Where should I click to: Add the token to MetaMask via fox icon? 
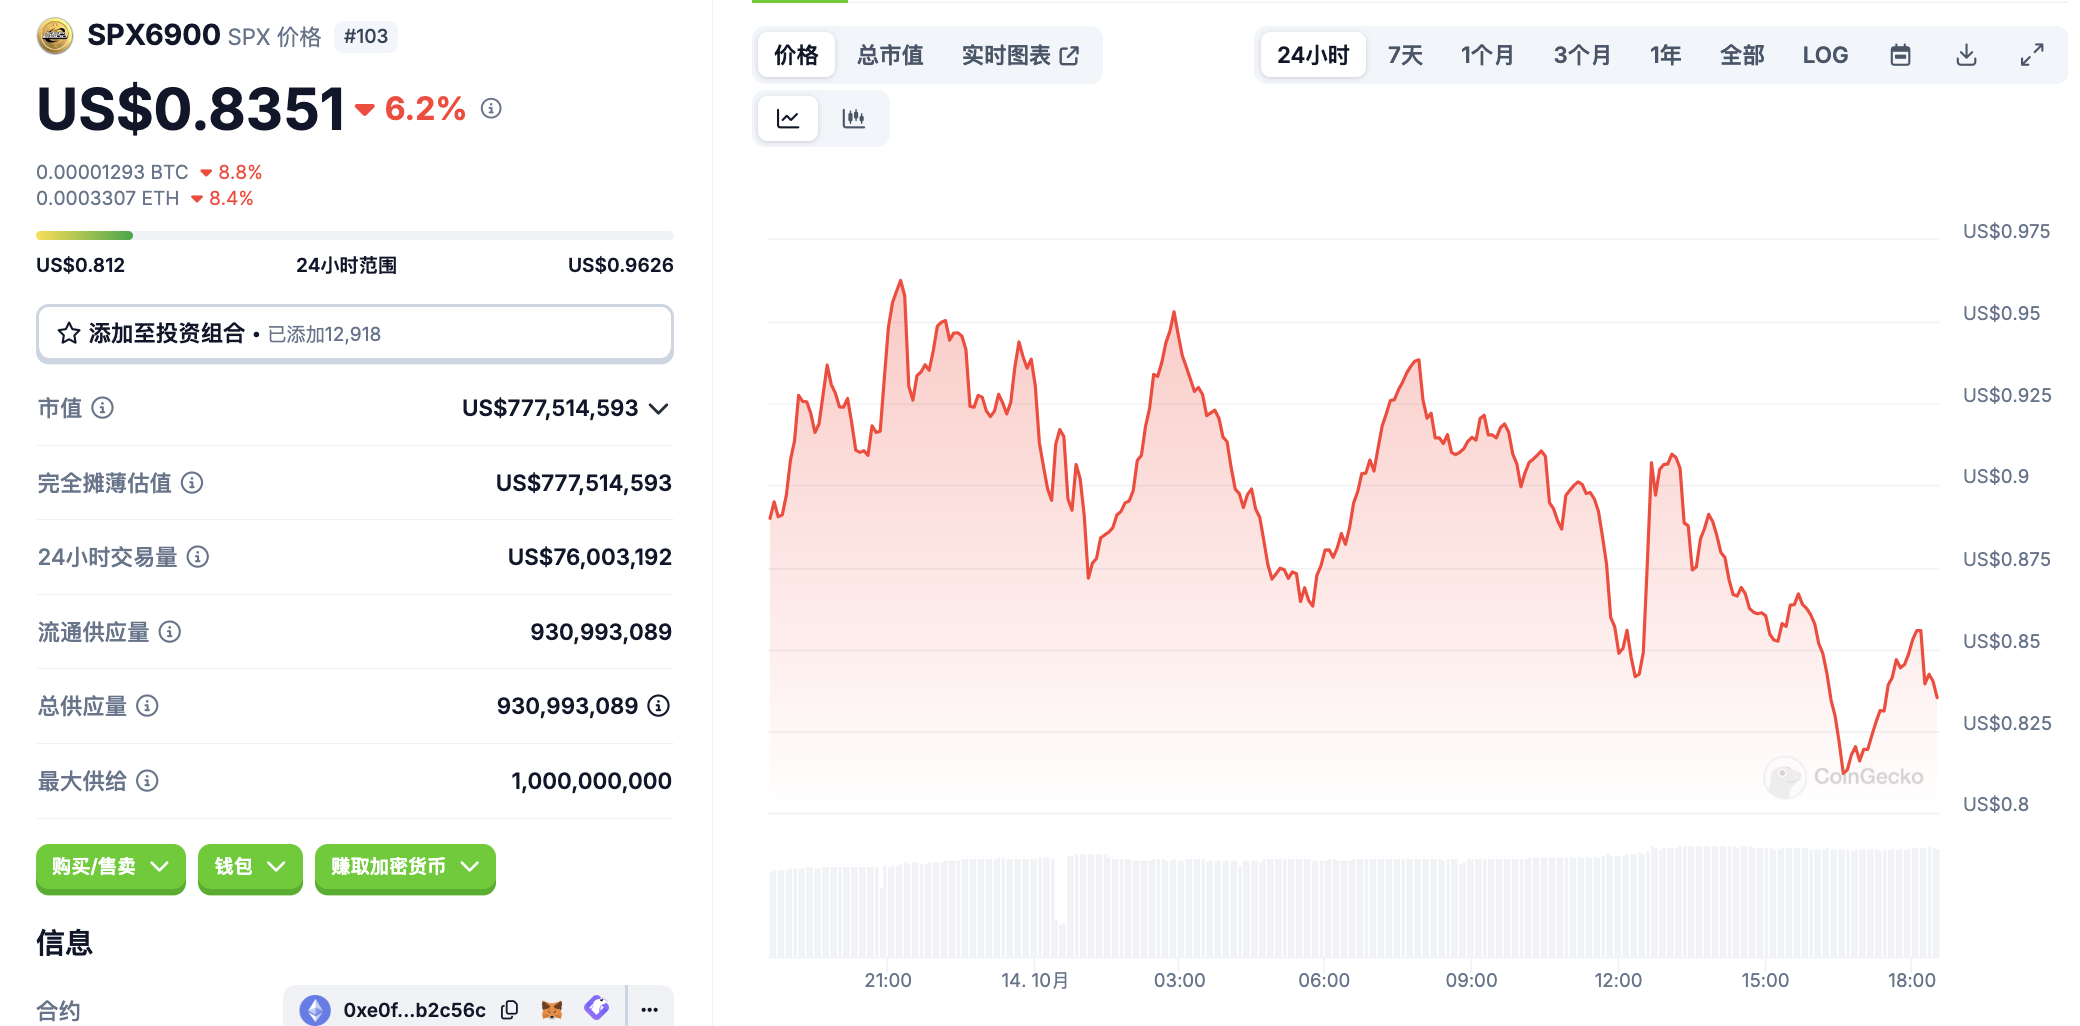tap(552, 1010)
